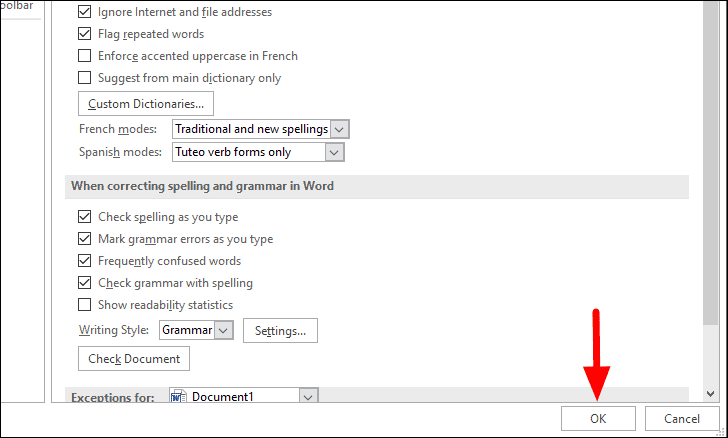Image resolution: width=728 pixels, height=438 pixels.
Task: Click the Word document icon beside Document1
Action: click(178, 396)
